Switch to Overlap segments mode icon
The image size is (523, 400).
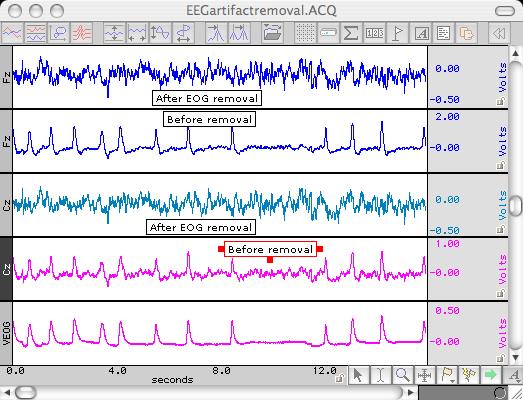click(x=82, y=33)
